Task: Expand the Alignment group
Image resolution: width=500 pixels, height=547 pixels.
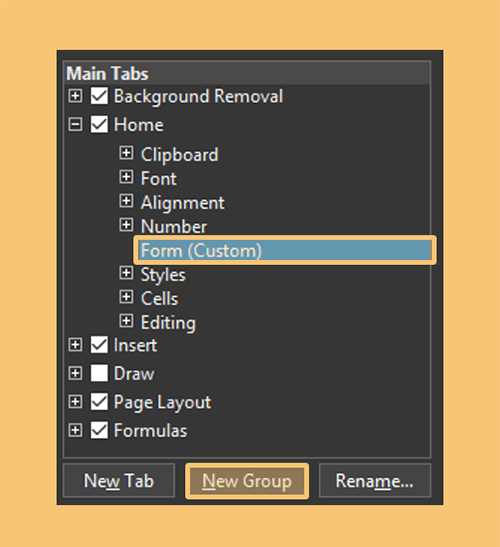Action: click(126, 201)
